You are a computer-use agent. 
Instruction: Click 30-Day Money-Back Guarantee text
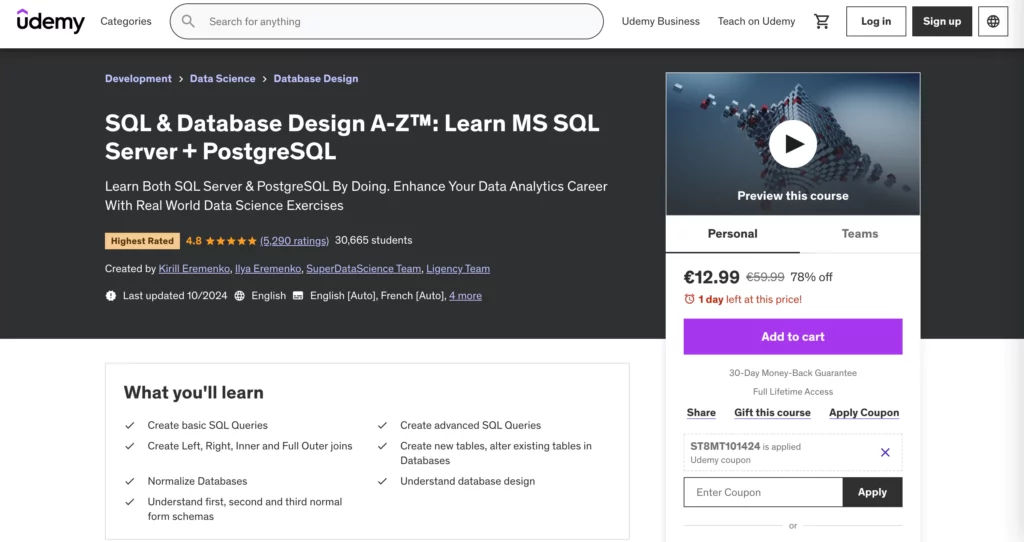point(793,373)
